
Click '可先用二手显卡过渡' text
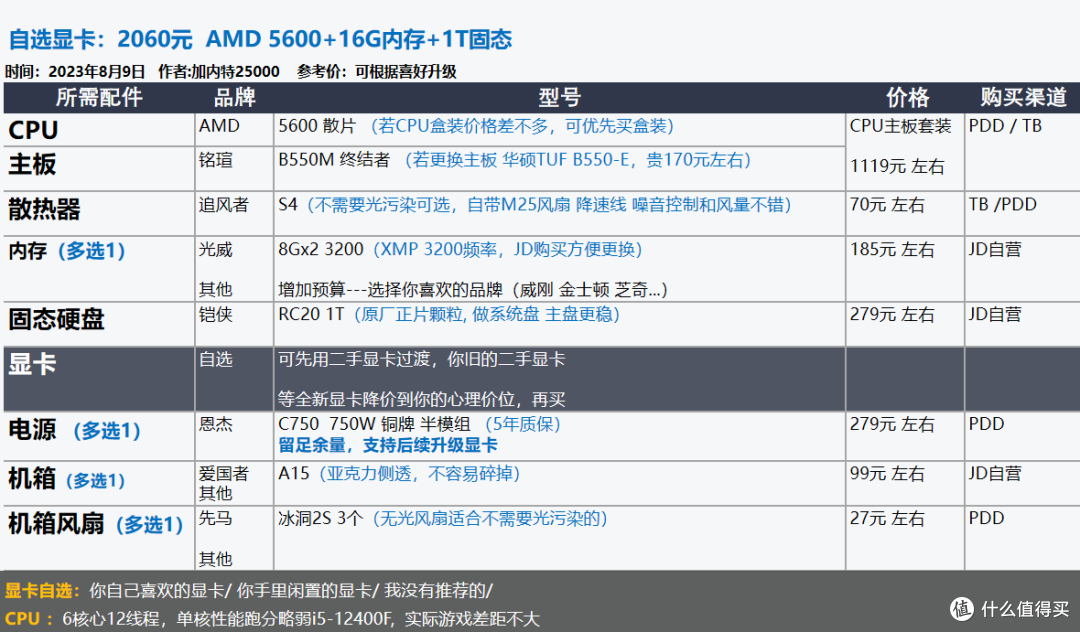click(354, 359)
